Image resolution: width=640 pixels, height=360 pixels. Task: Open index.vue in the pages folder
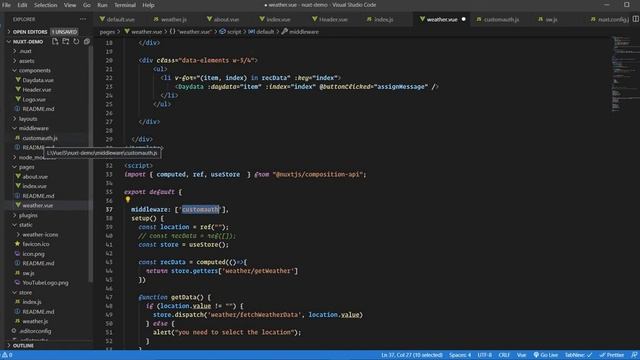click(34, 186)
